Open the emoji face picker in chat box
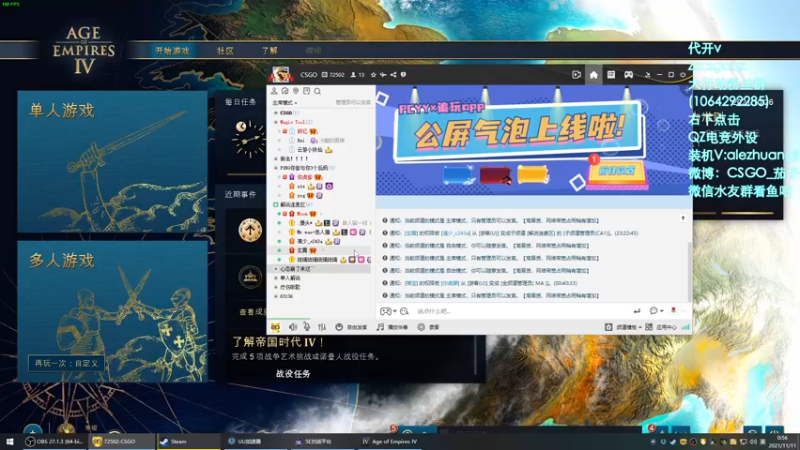The width and height of the screenshot is (800, 450). [405, 311]
